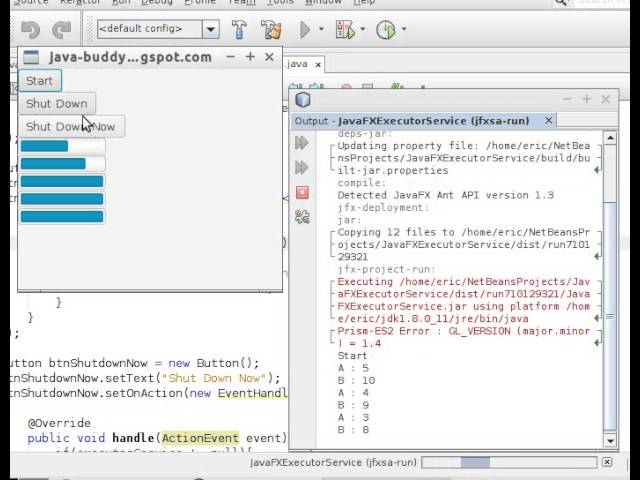
Task: Click the Undo arrow in NetBeans toolbar
Action: click(x=31, y=29)
